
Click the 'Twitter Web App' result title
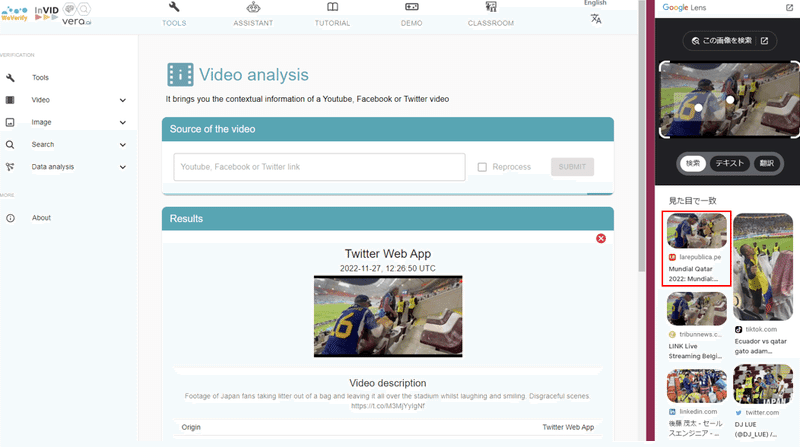[388, 254]
